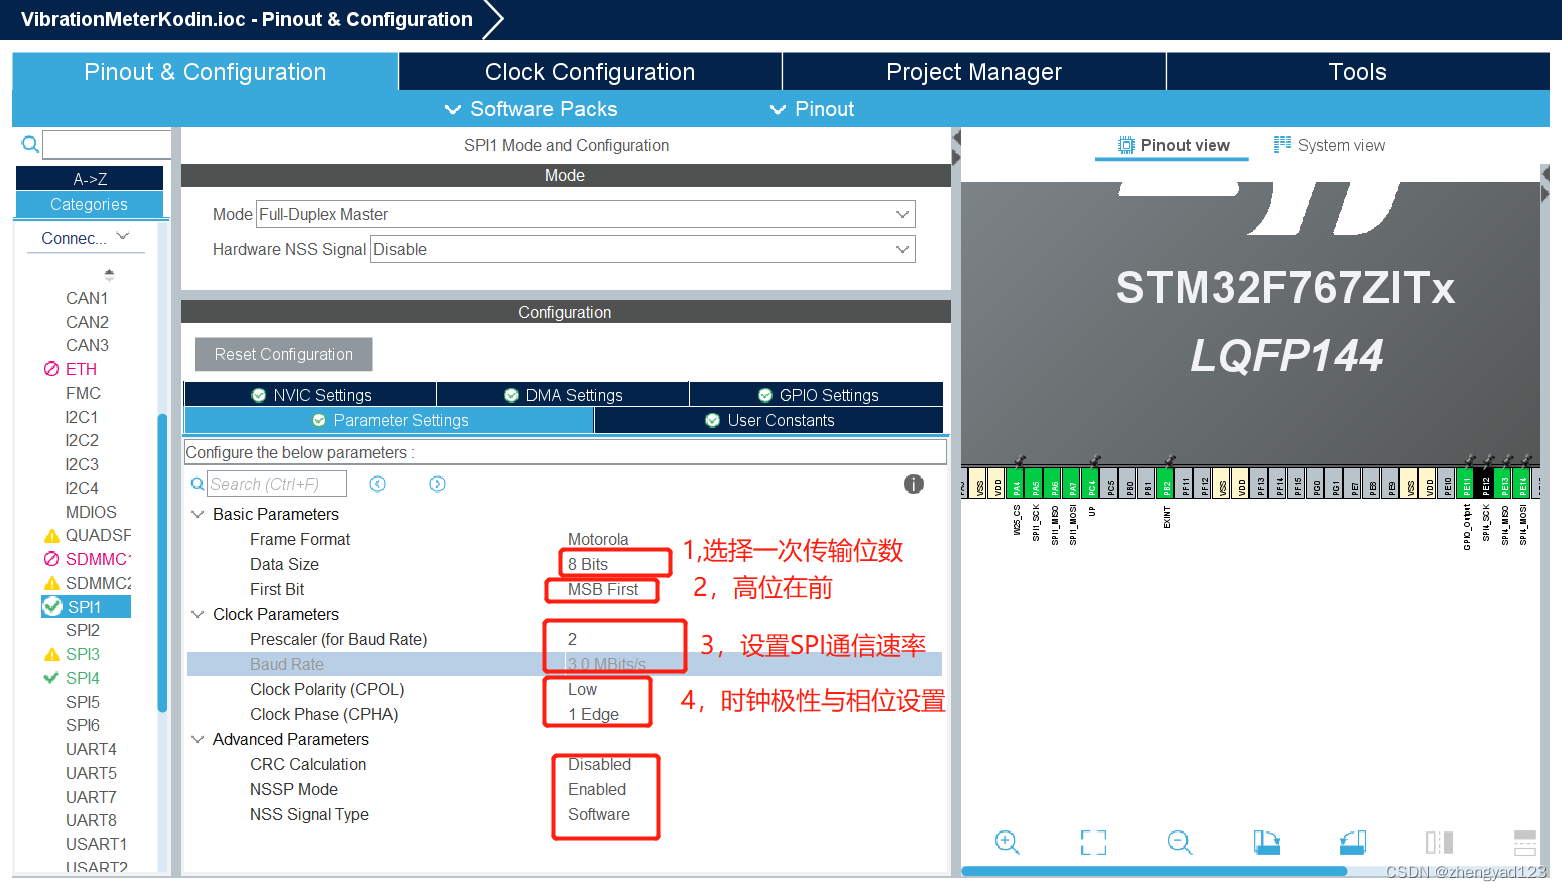Select pin PB2 on the chip
The height and width of the screenshot is (891, 1562).
point(1166,483)
